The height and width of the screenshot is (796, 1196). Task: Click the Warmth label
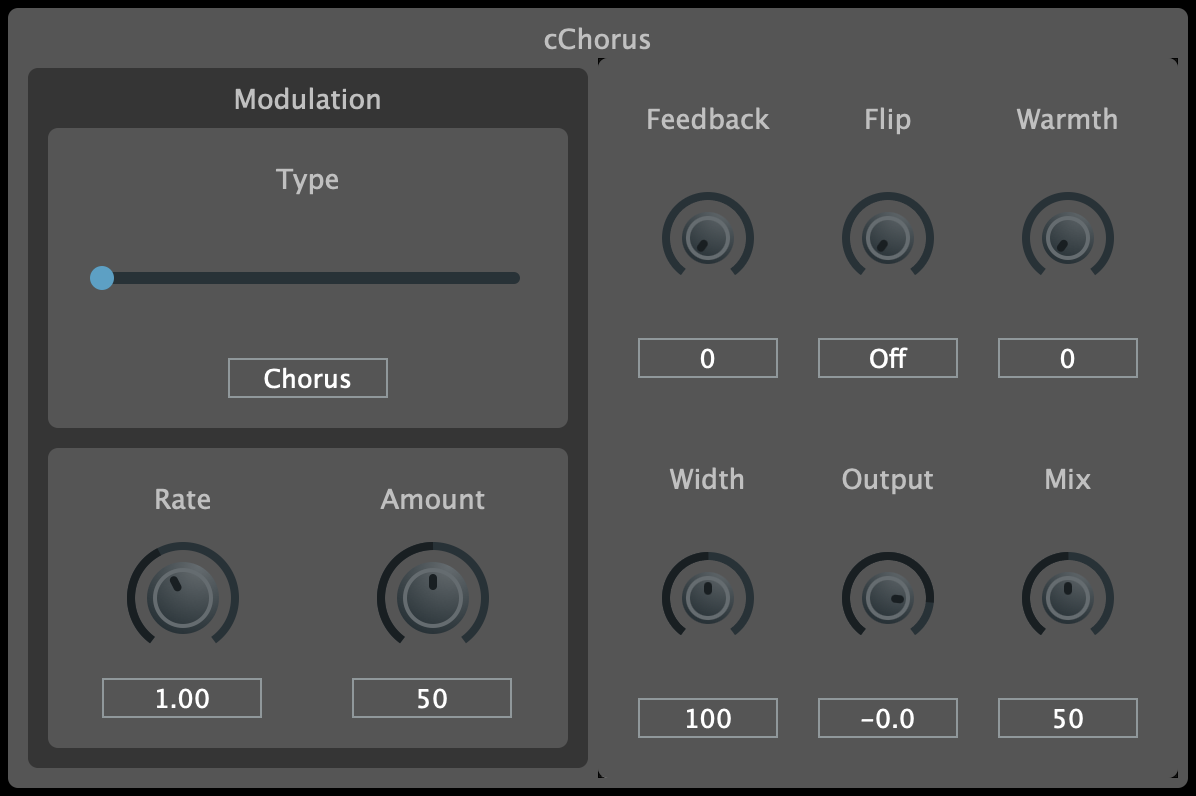[x=1067, y=119]
